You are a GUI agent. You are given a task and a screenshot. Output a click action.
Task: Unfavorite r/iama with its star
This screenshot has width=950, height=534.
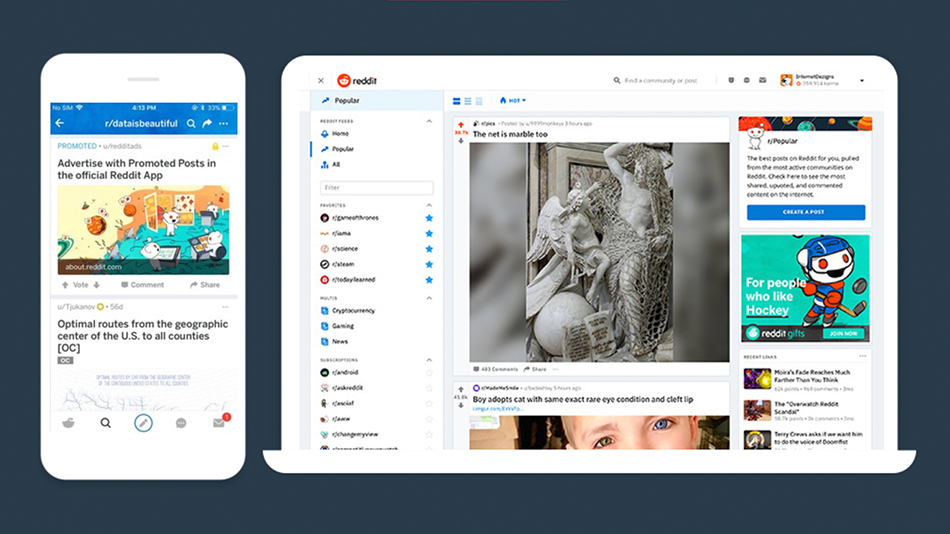[429, 233]
